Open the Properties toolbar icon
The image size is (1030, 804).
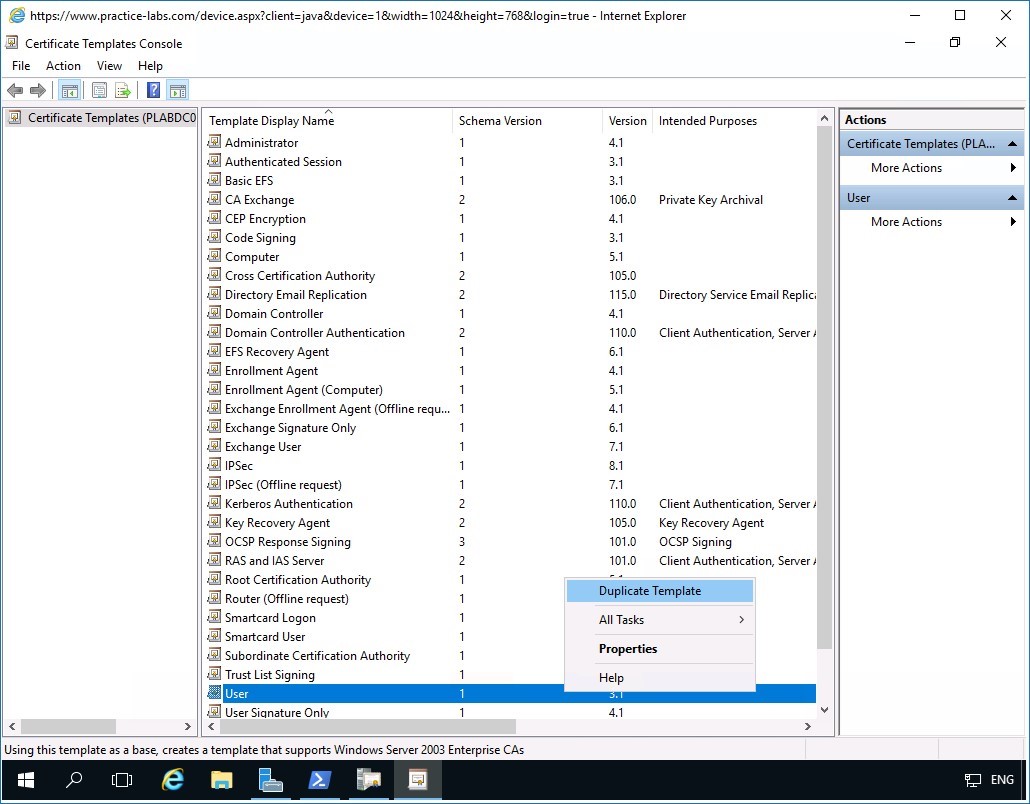coord(99,90)
